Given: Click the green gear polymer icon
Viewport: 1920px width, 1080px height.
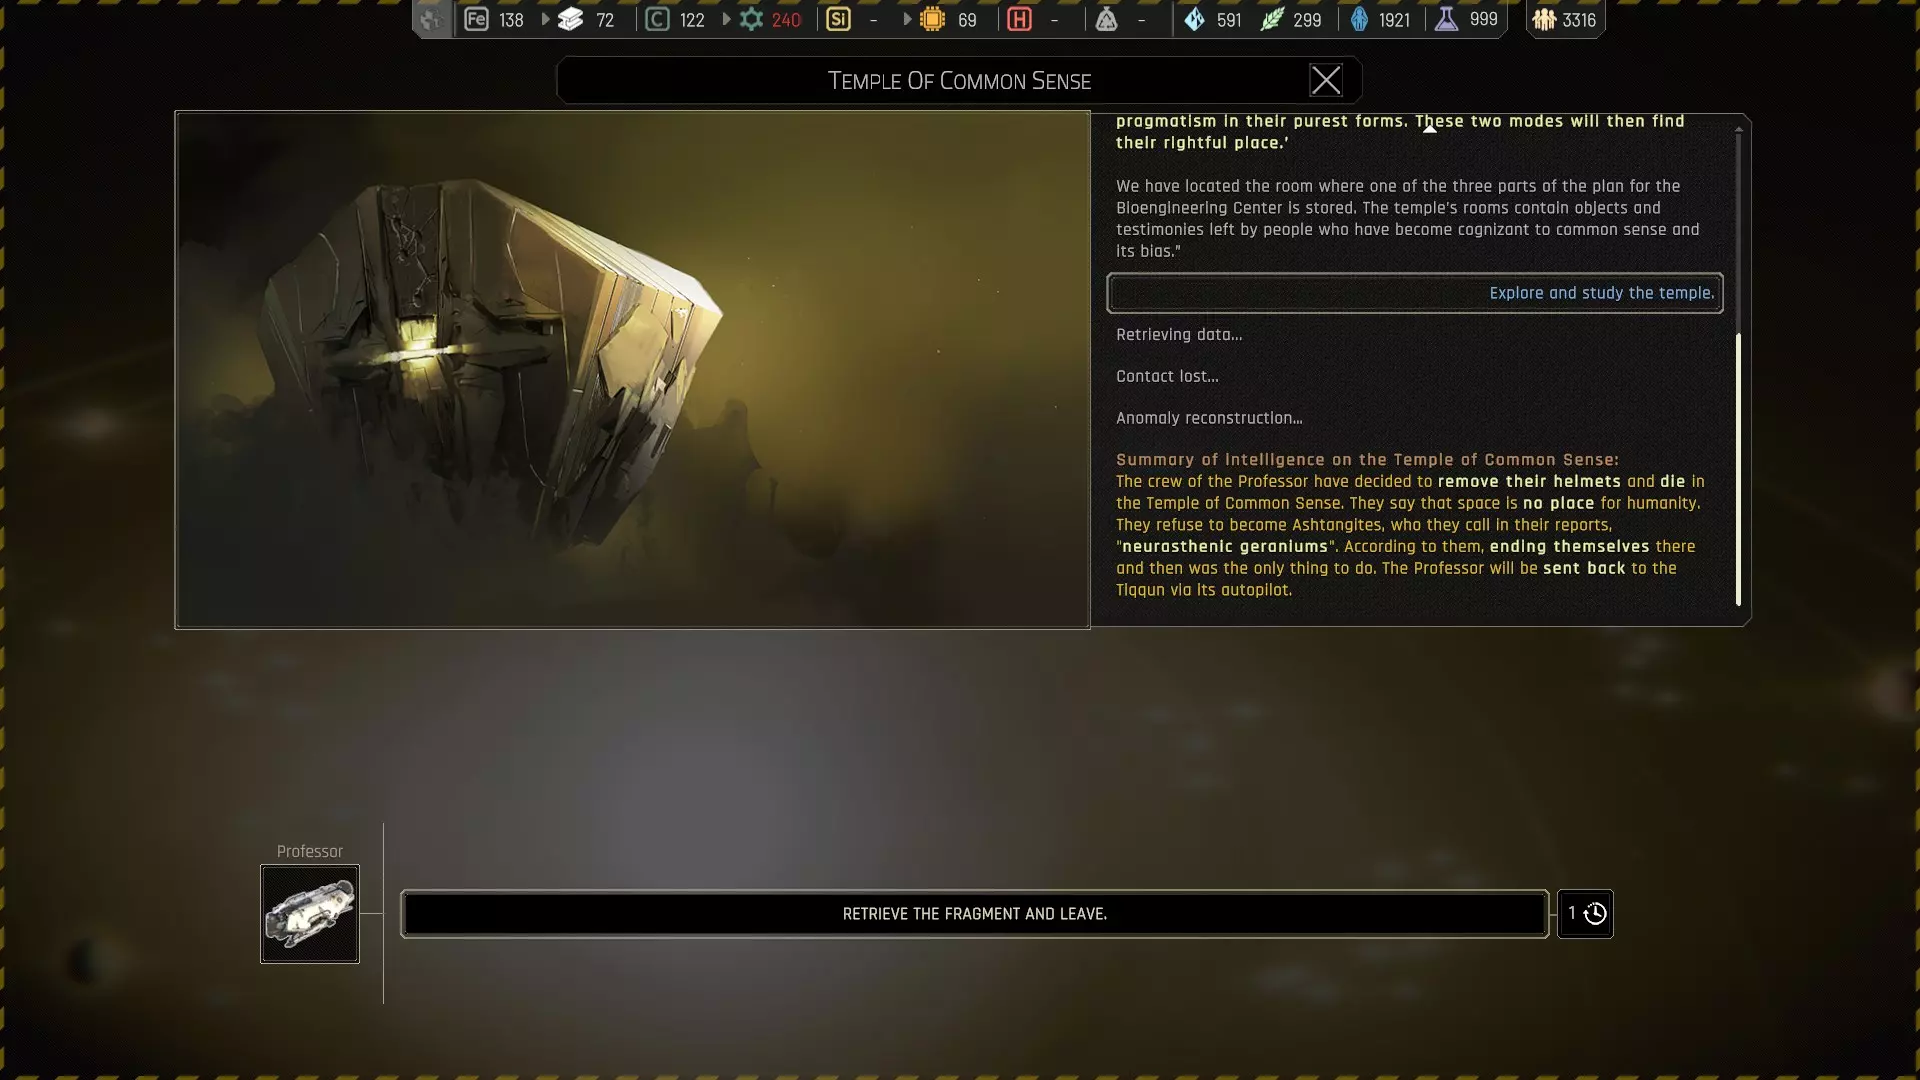Looking at the screenshot, I should tap(751, 19).
